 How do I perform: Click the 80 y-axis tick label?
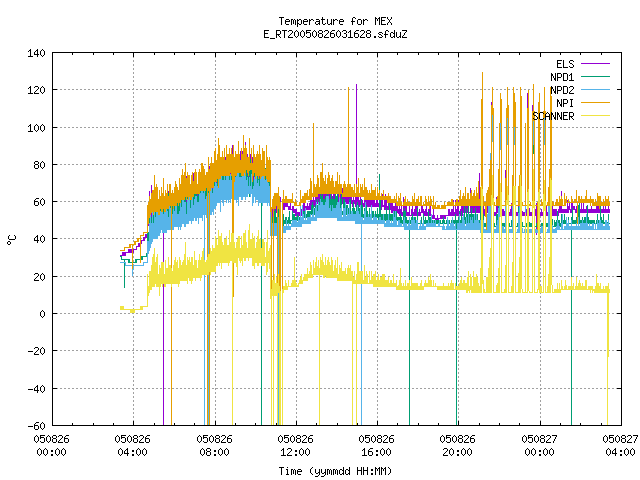(x=40, y=165)
